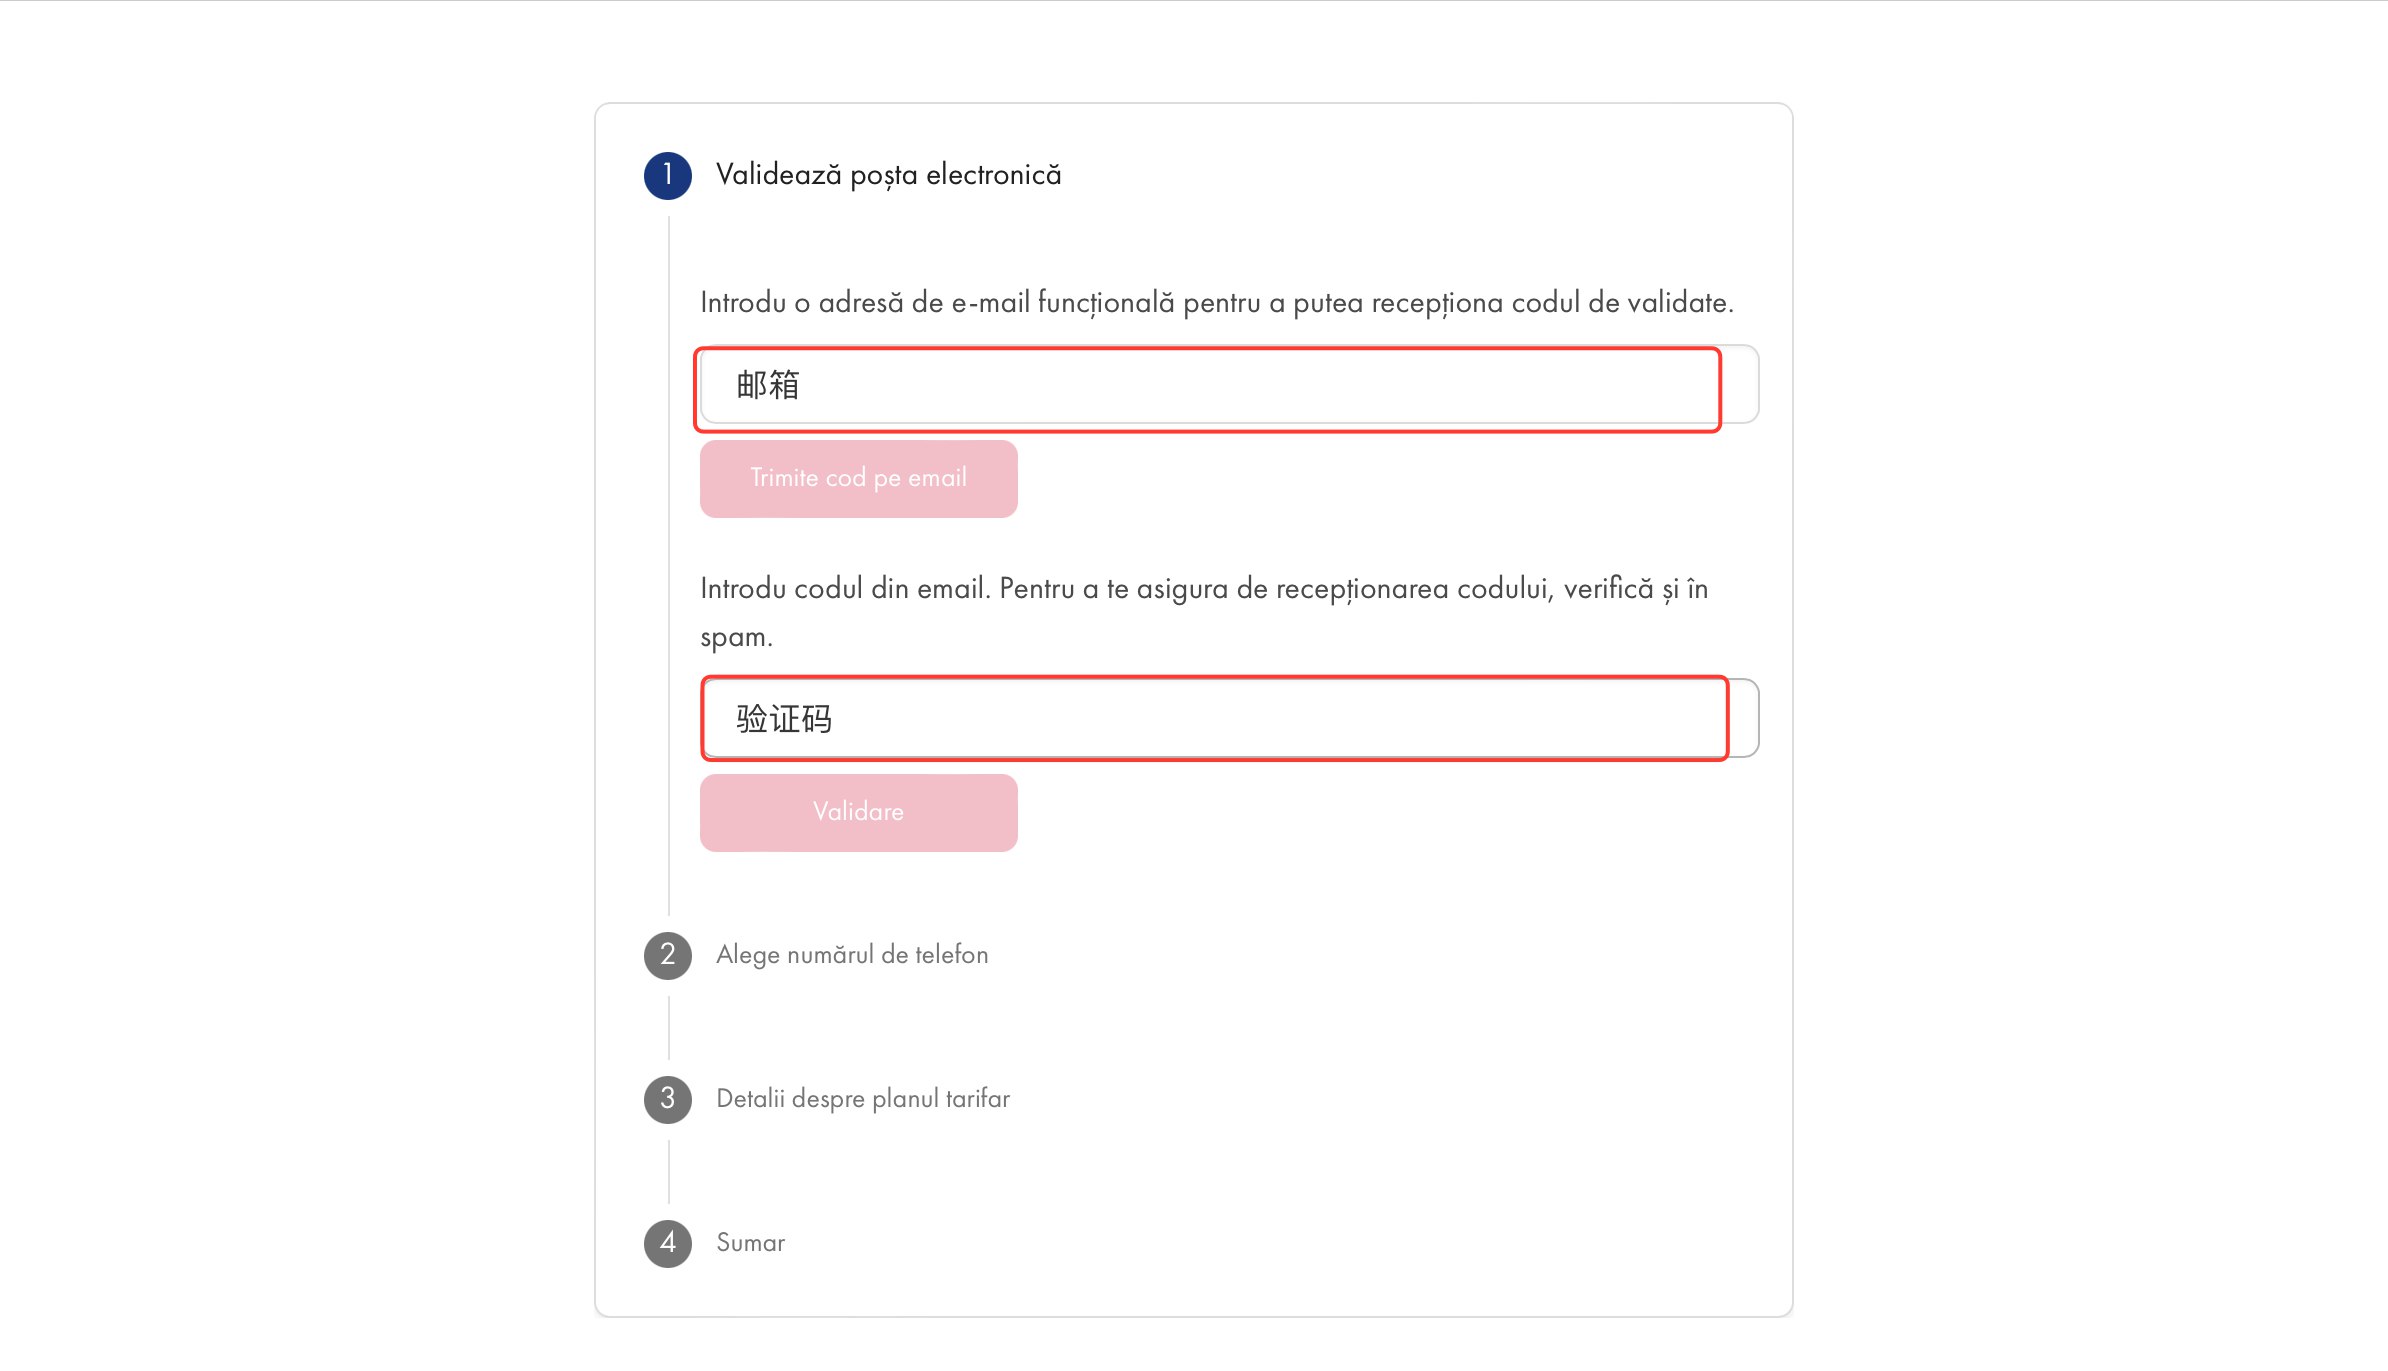
Task: Click the spam verification instruction text
Action: point(1204,612)
